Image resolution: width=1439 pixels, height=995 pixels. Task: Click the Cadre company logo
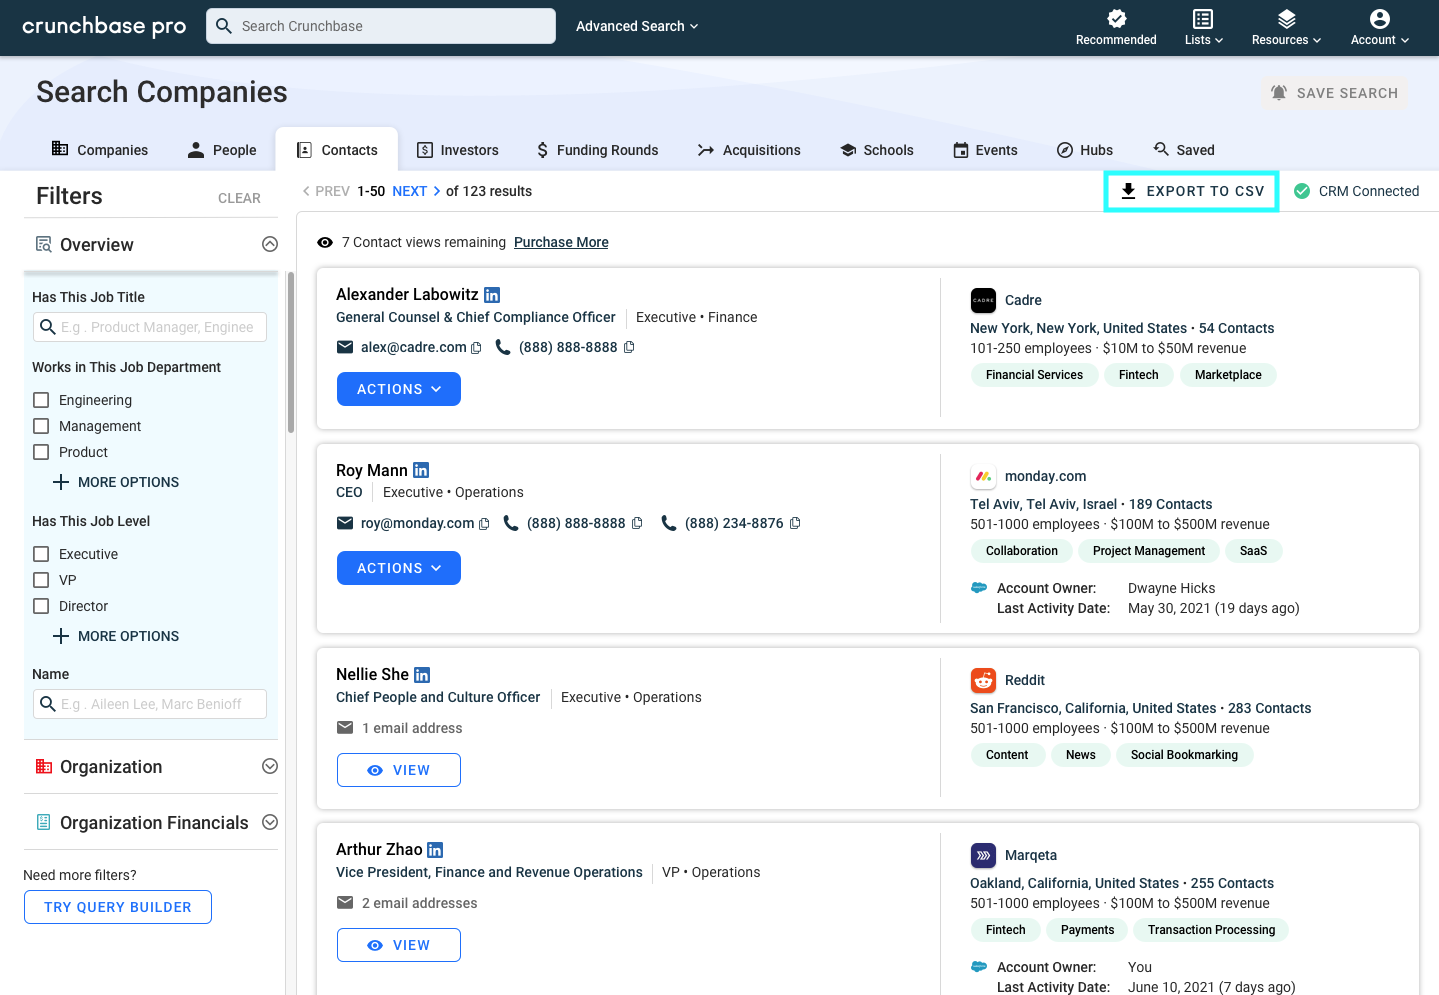click(x=983, y=300)
